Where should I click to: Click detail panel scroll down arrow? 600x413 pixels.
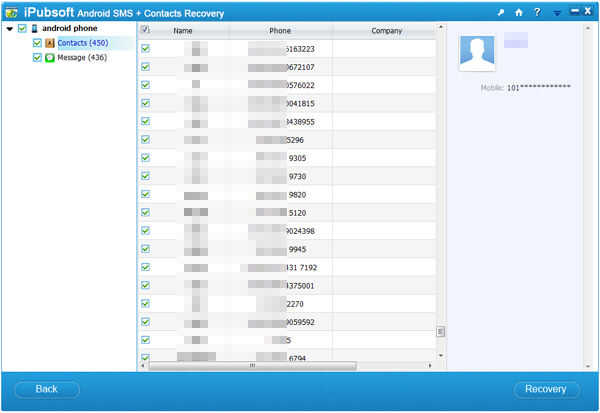coord(588,366)
